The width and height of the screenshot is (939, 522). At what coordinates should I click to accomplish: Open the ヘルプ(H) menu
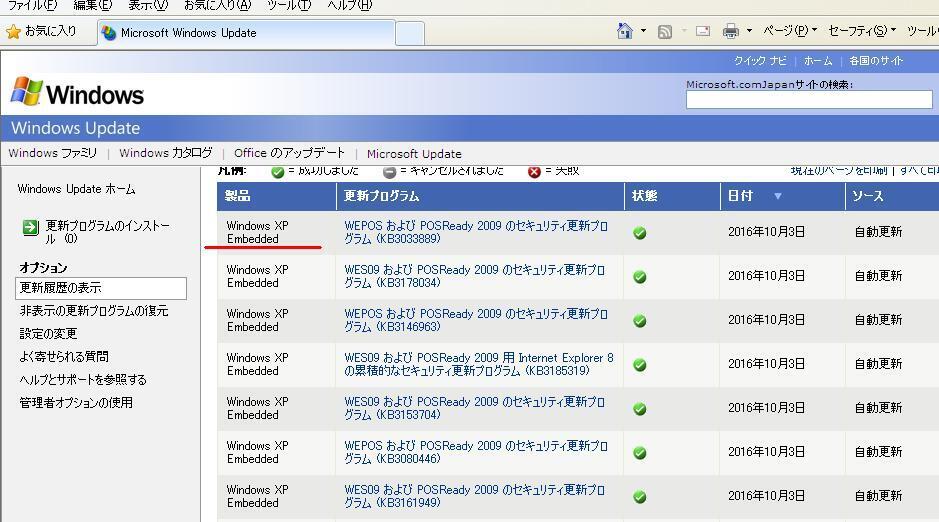pyautogui.click(x=350, y=5)
